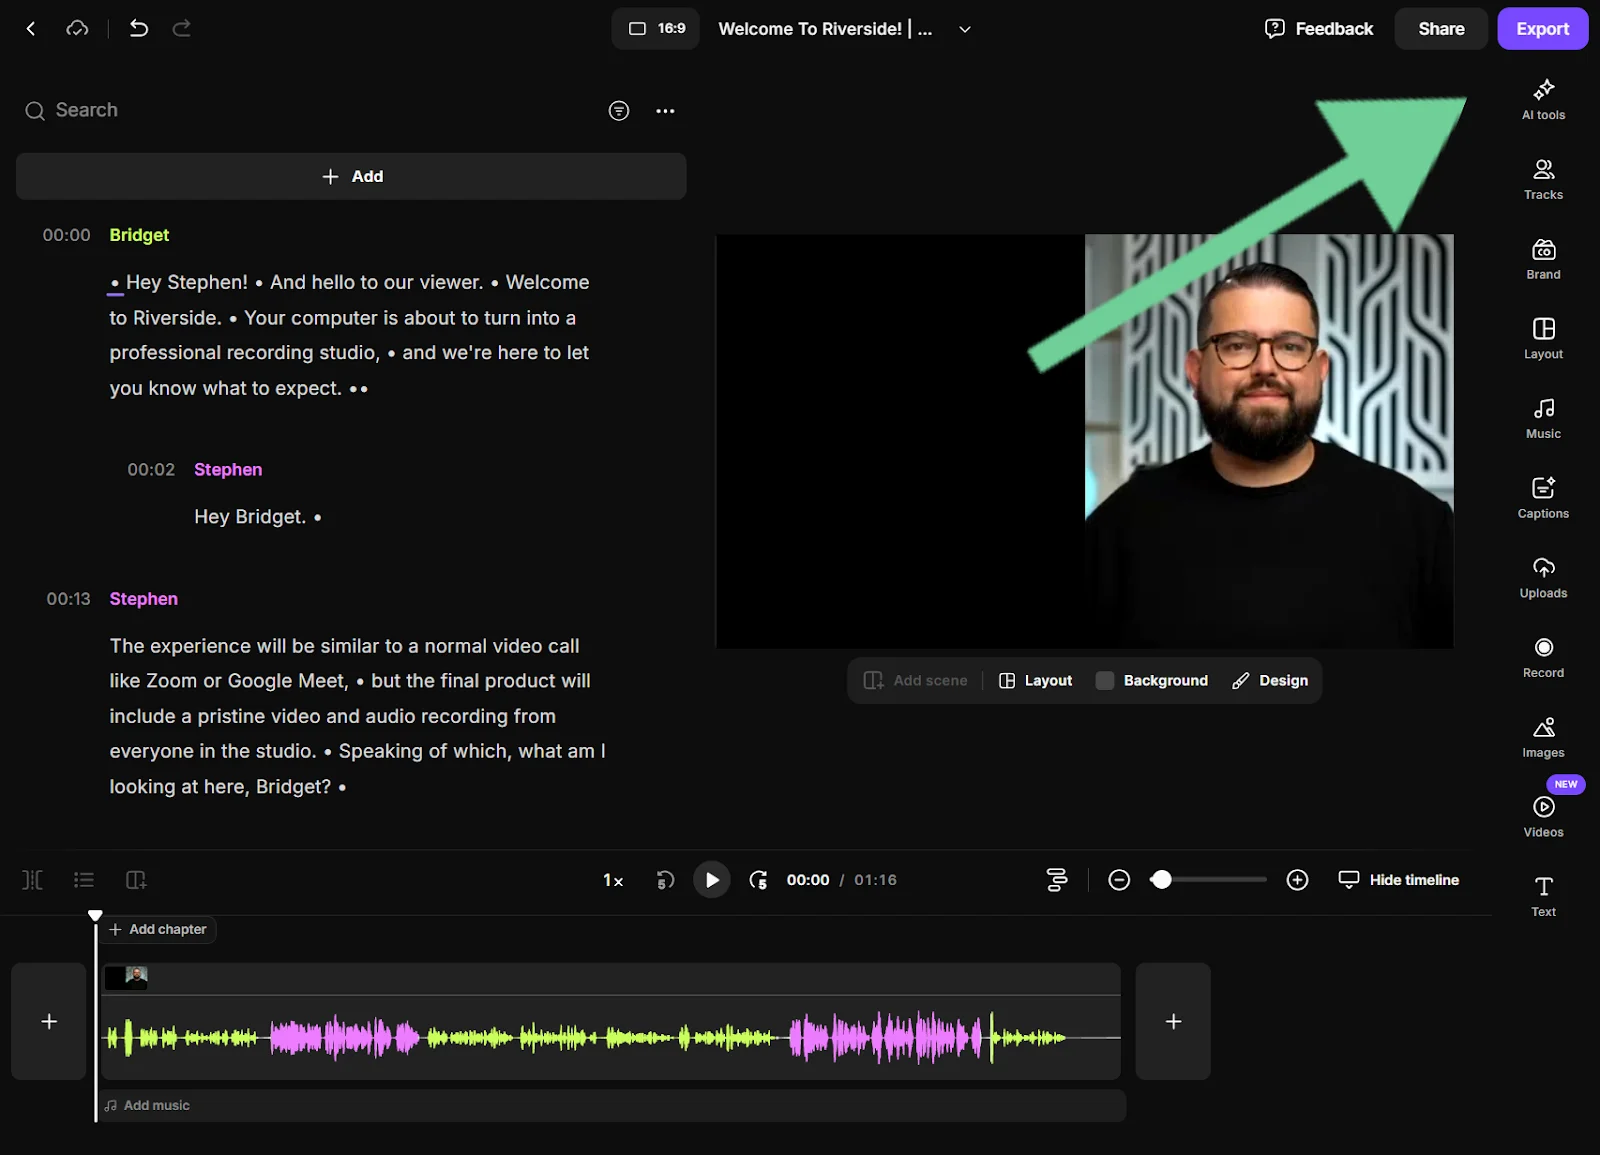Zoom out the timeline
The image size is (1600, 1155).
coord(1119,880)
